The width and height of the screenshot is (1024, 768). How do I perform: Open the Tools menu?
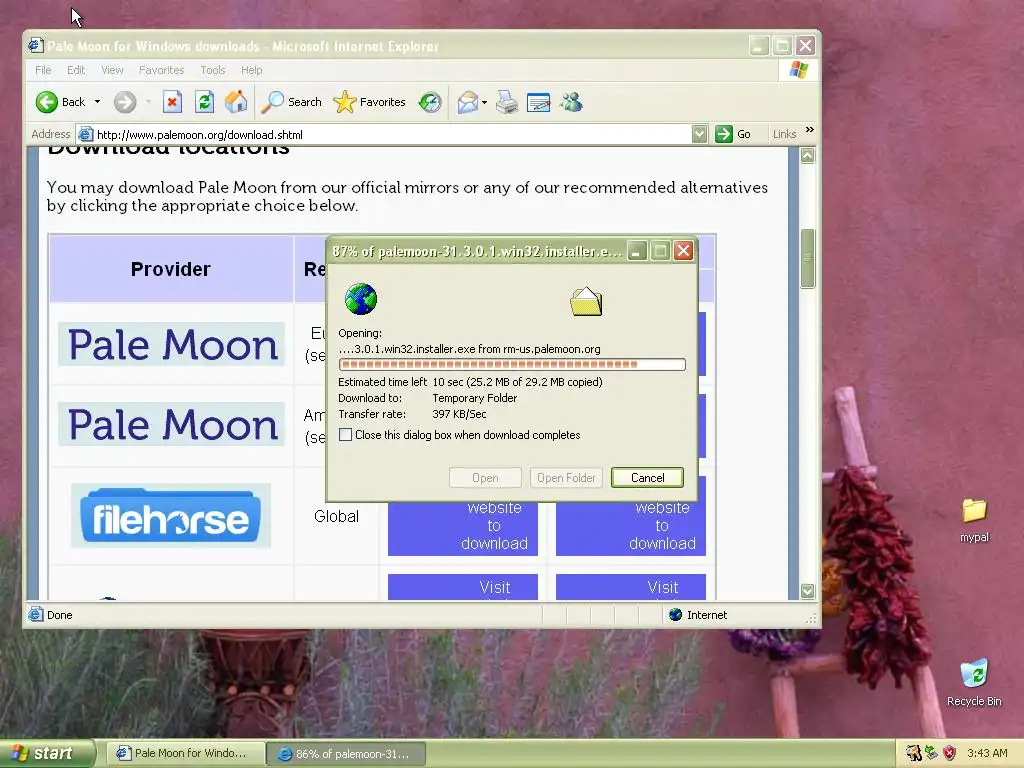(x=212, y=70)
